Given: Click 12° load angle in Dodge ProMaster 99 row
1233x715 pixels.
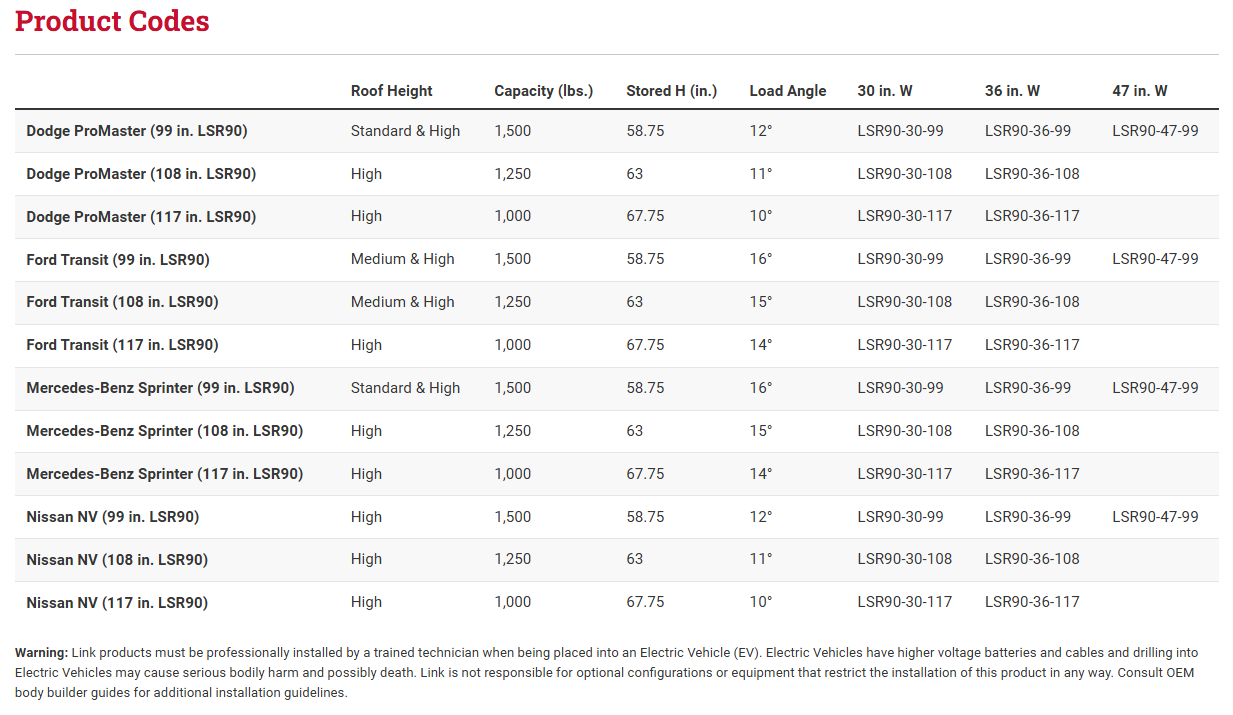Looking at the screenshot, I should [x=761, y=131].
